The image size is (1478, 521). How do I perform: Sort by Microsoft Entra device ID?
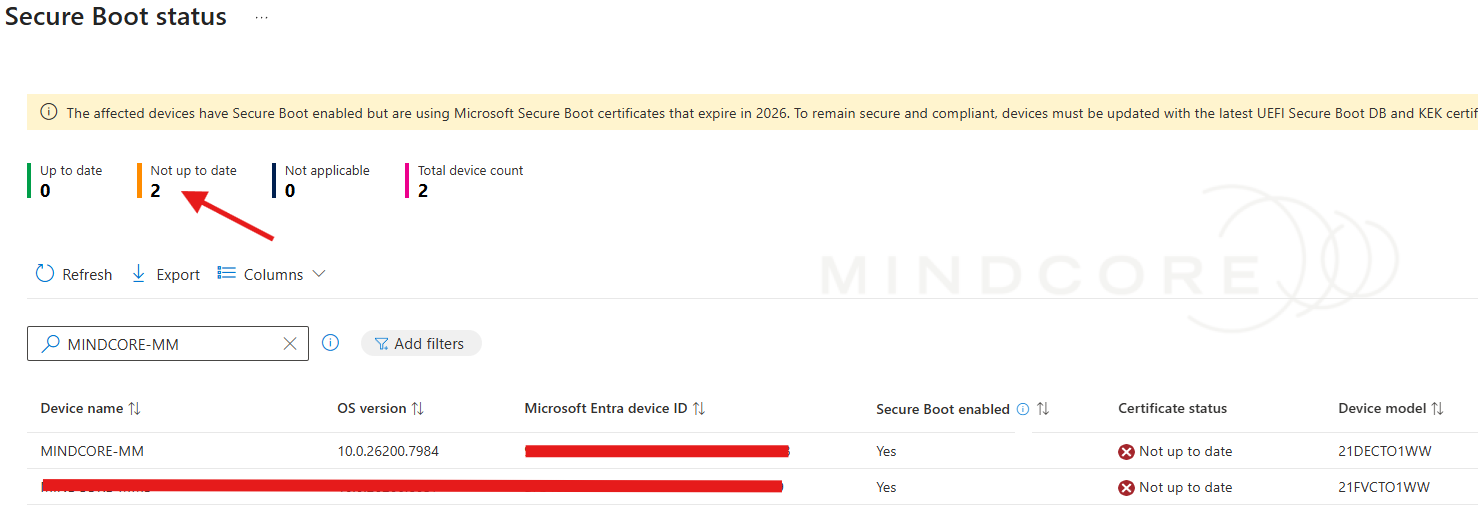point(699,409)
